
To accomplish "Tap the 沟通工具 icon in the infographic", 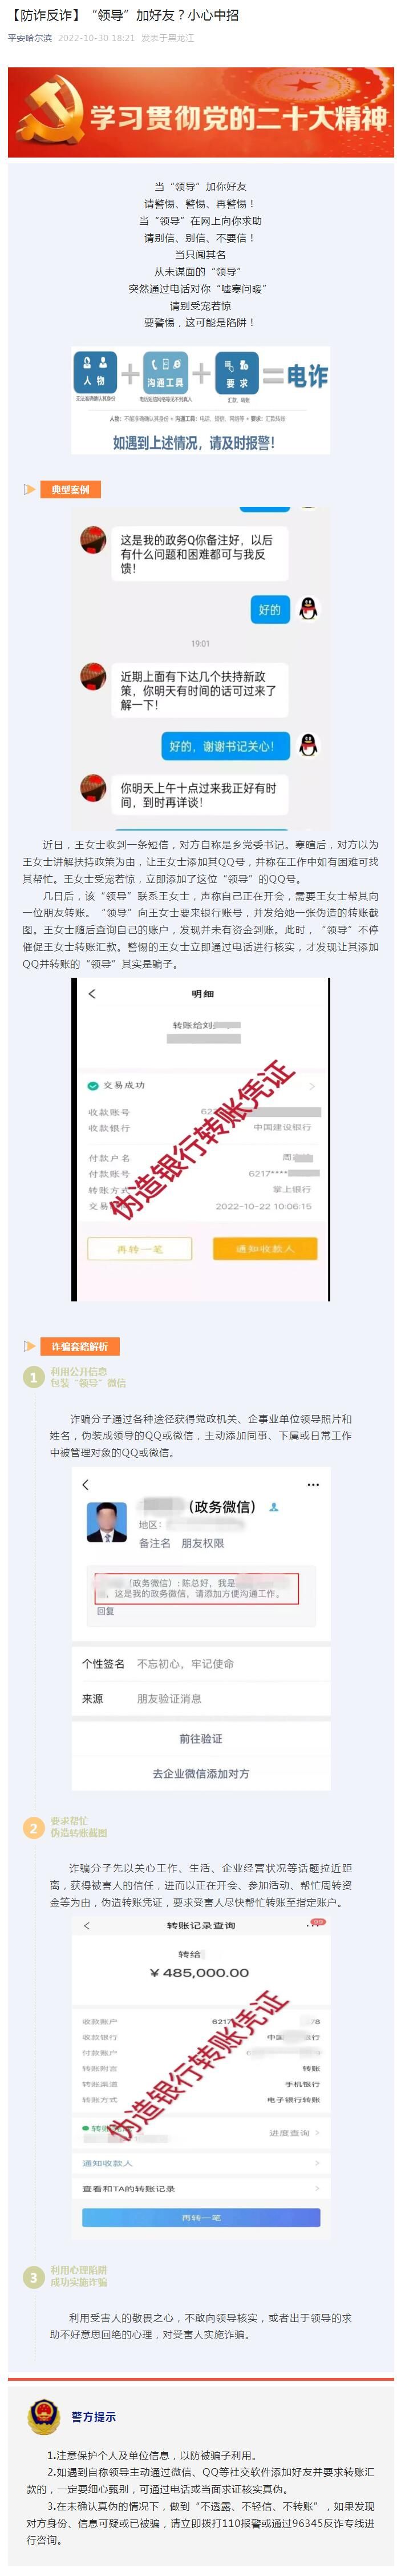I will pyautogui.click(x=165, y=373).
